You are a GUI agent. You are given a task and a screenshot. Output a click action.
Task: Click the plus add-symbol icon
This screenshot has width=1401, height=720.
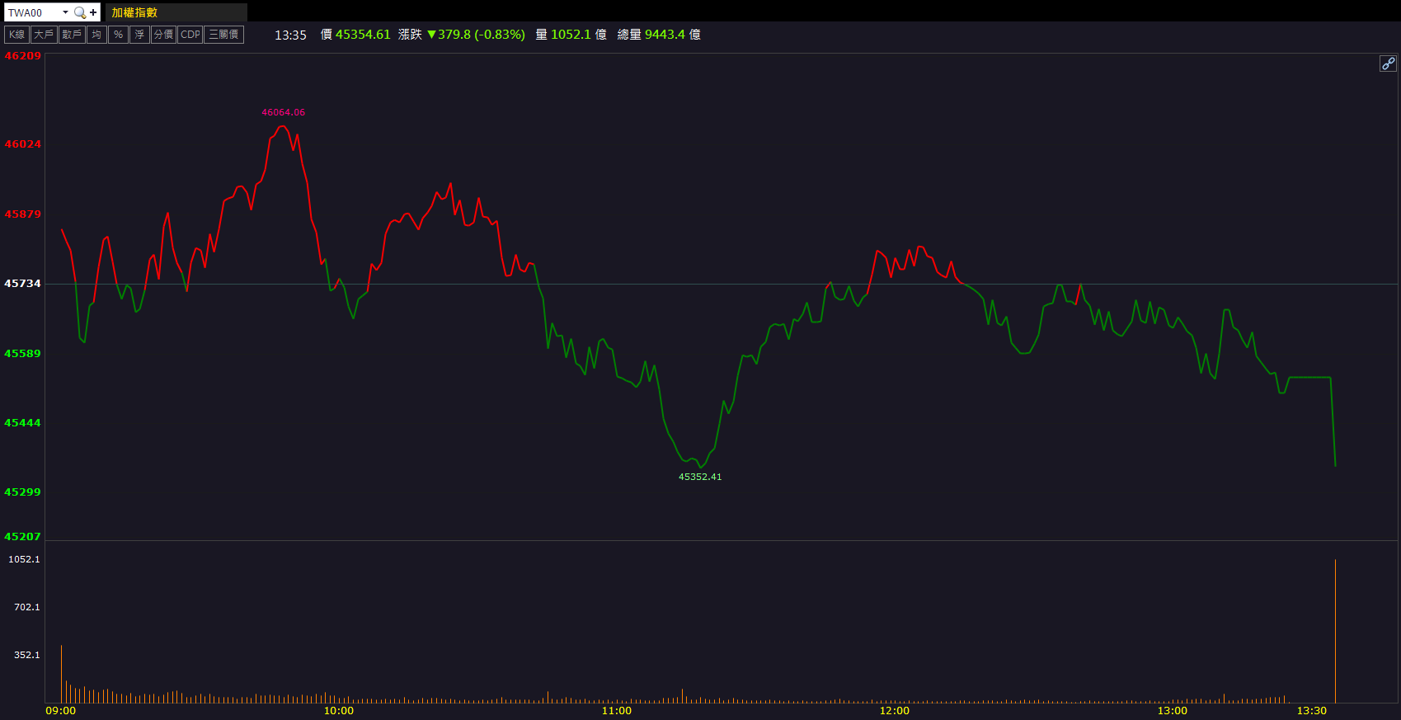(93, 13)
